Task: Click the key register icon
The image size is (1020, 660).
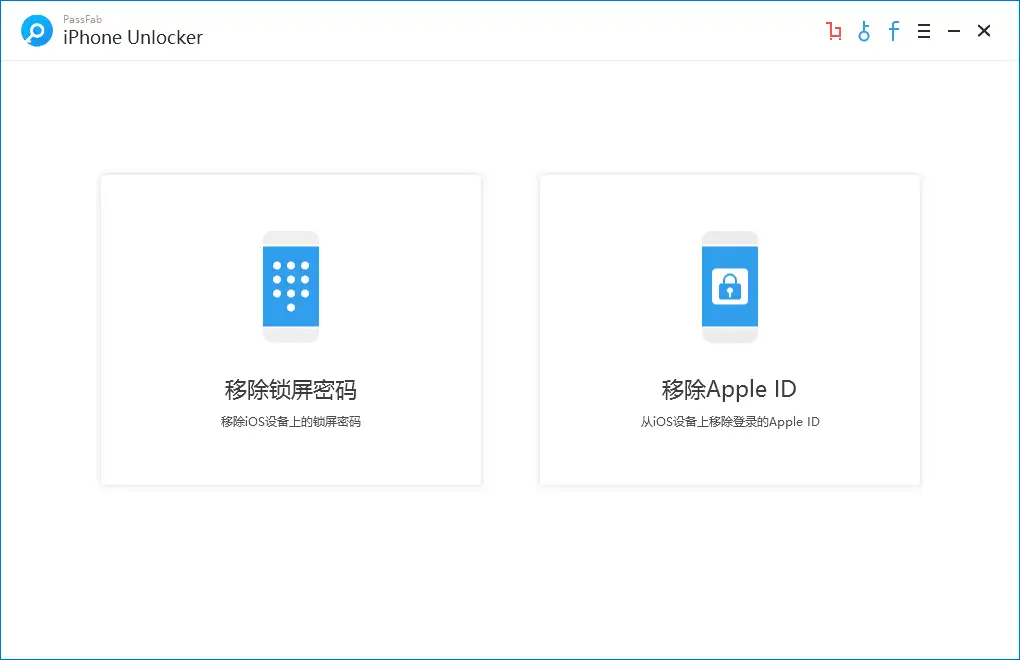Action: pyautogui.click(x=864, y=31)
